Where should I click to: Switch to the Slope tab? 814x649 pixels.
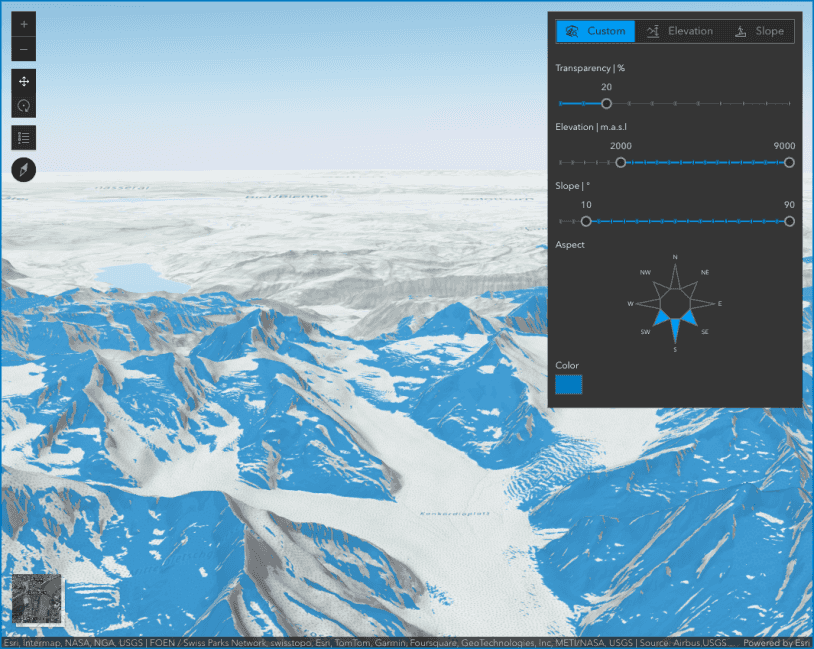pyautogui.click(x=761, y=31)
